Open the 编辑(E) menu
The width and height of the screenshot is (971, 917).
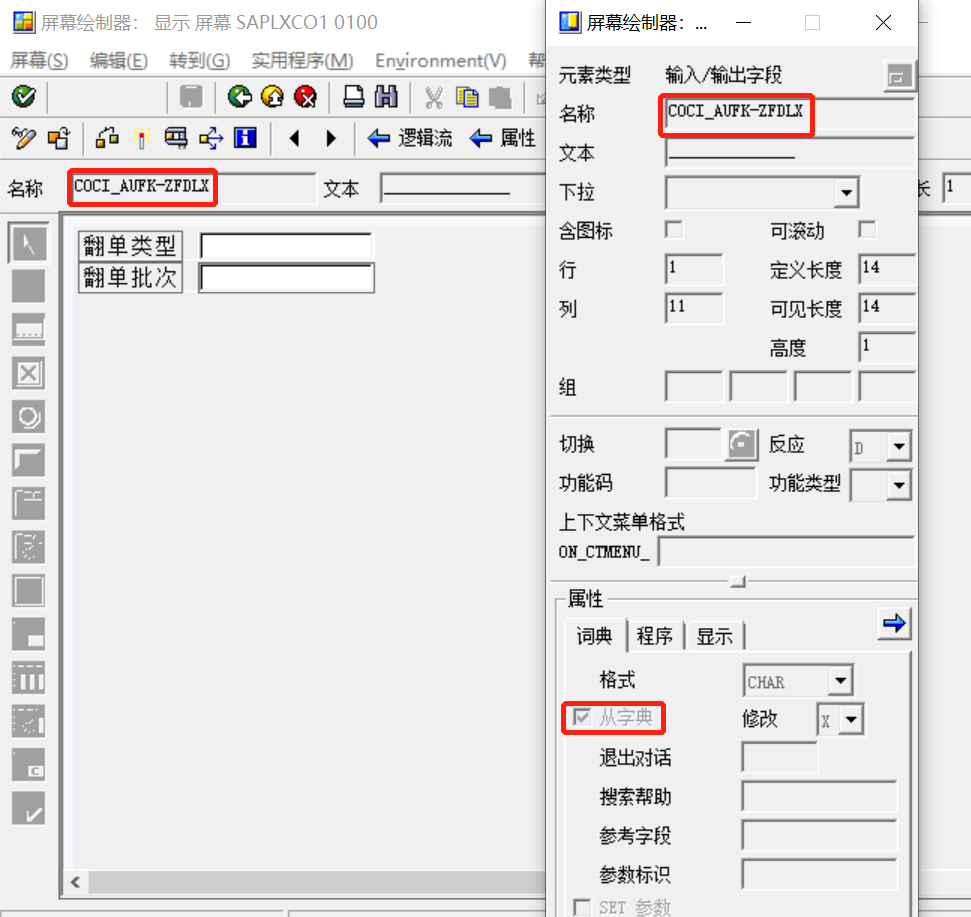pos(118,61)
